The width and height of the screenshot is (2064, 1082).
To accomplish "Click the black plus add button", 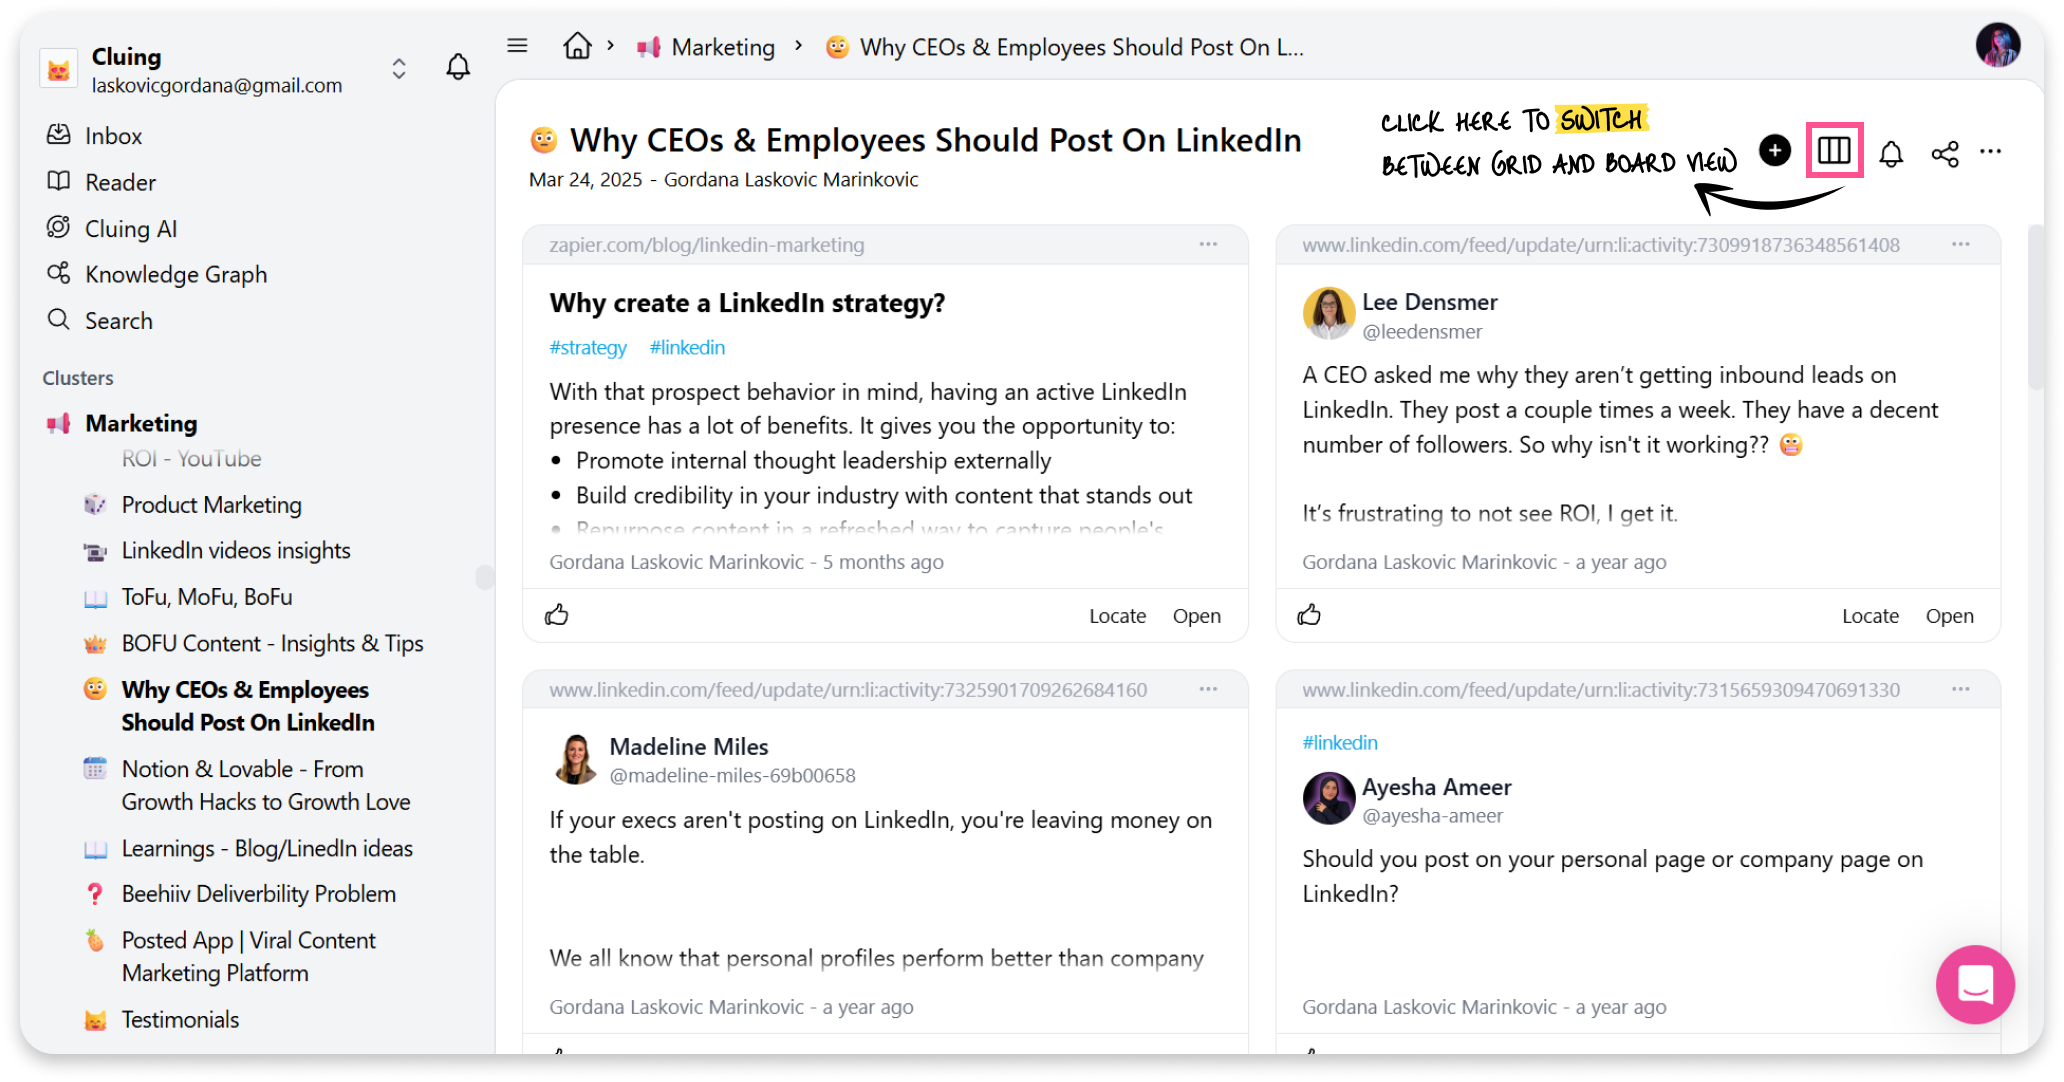I will [1775, 151].
